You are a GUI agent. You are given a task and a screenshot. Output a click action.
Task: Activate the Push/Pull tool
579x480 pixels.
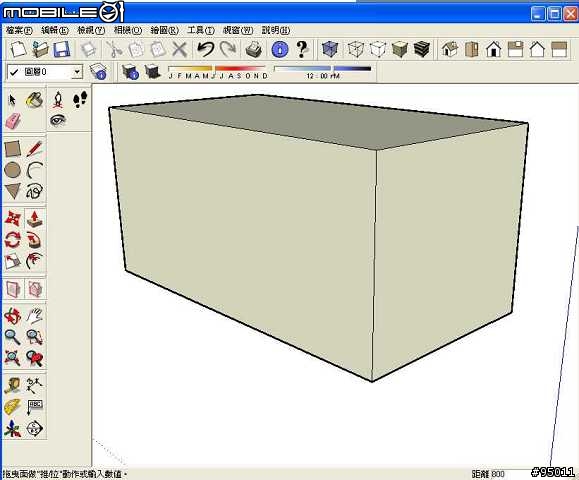click(x=35, y=219)
